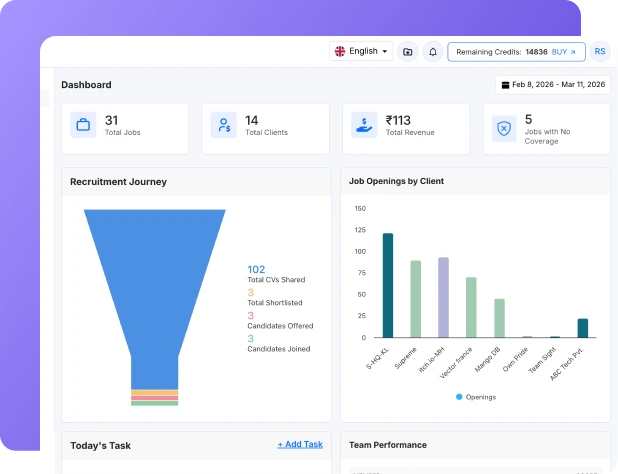Click the Jobs with No Coverage shield icon

point(504,127)
